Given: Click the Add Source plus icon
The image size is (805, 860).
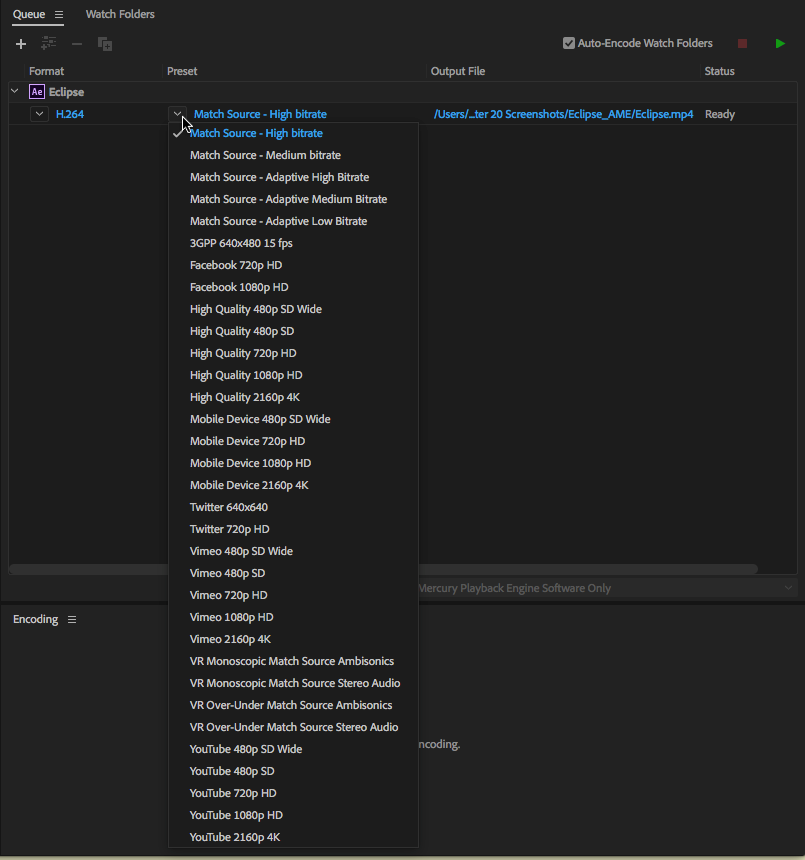Looking at the screenshot, I should click(x=21, y=44).
